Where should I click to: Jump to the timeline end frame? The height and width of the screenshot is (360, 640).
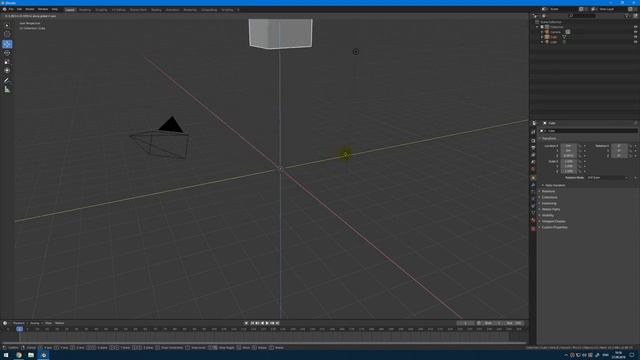tap(278, 323)
